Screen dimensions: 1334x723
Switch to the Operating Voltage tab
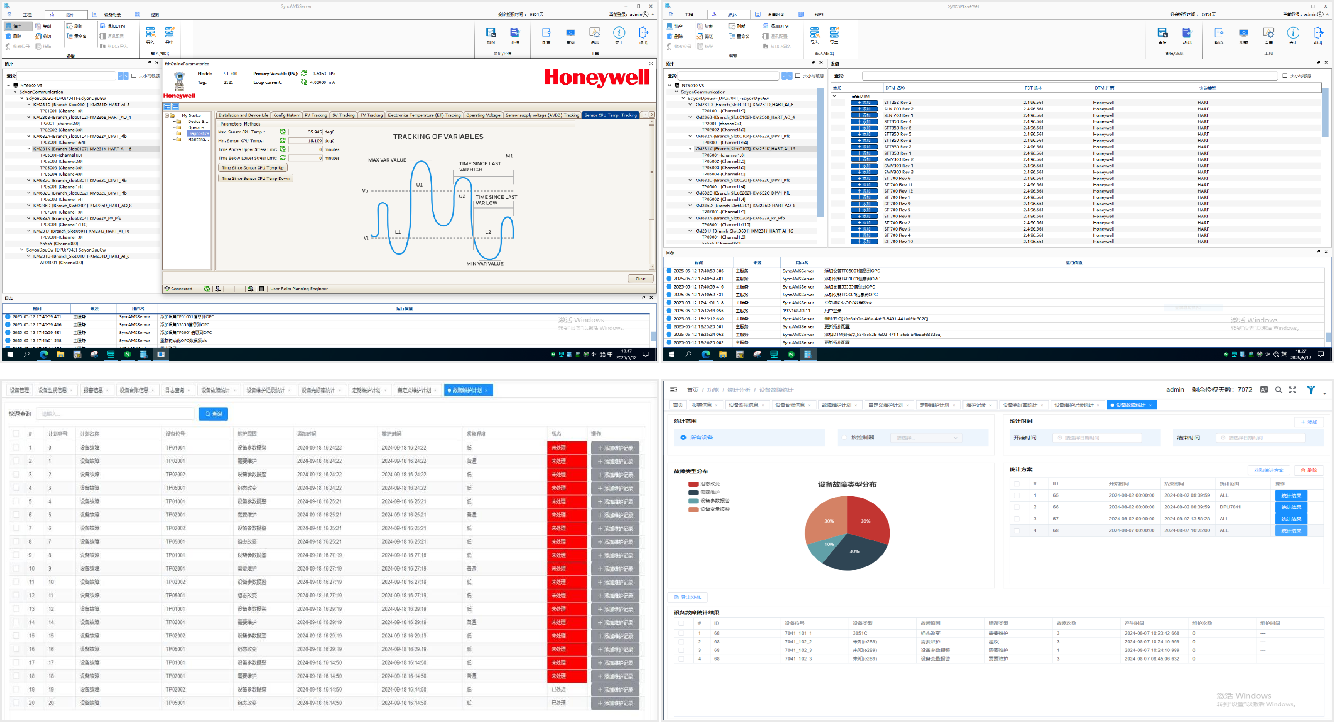(x=485, y=115)
